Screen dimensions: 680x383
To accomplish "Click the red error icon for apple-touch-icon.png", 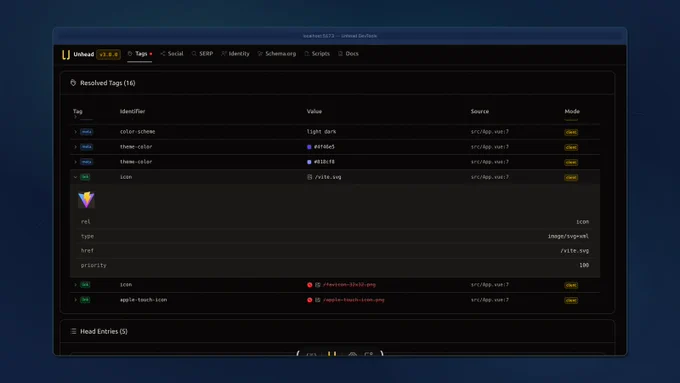I will 310,300.
